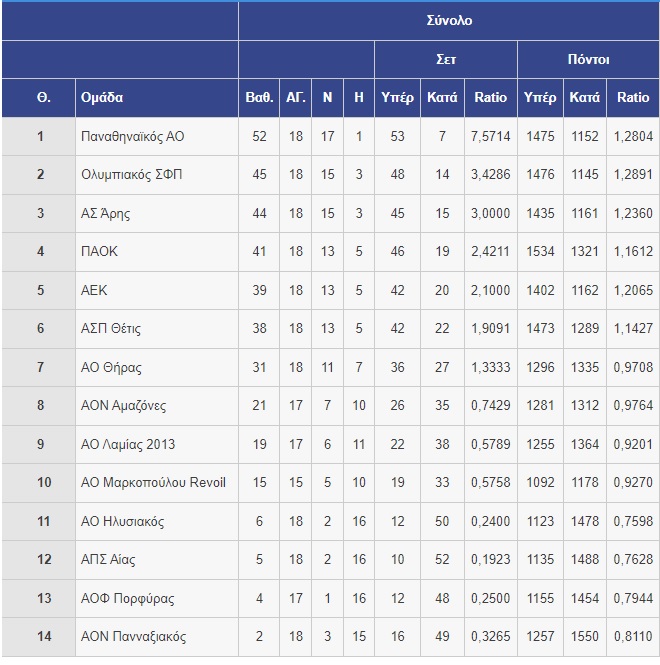The height and width of the screenshot is (665, 660).
Task: Select team Ολυμπιακός ΣΦΠ
Action: click(131, 175)
